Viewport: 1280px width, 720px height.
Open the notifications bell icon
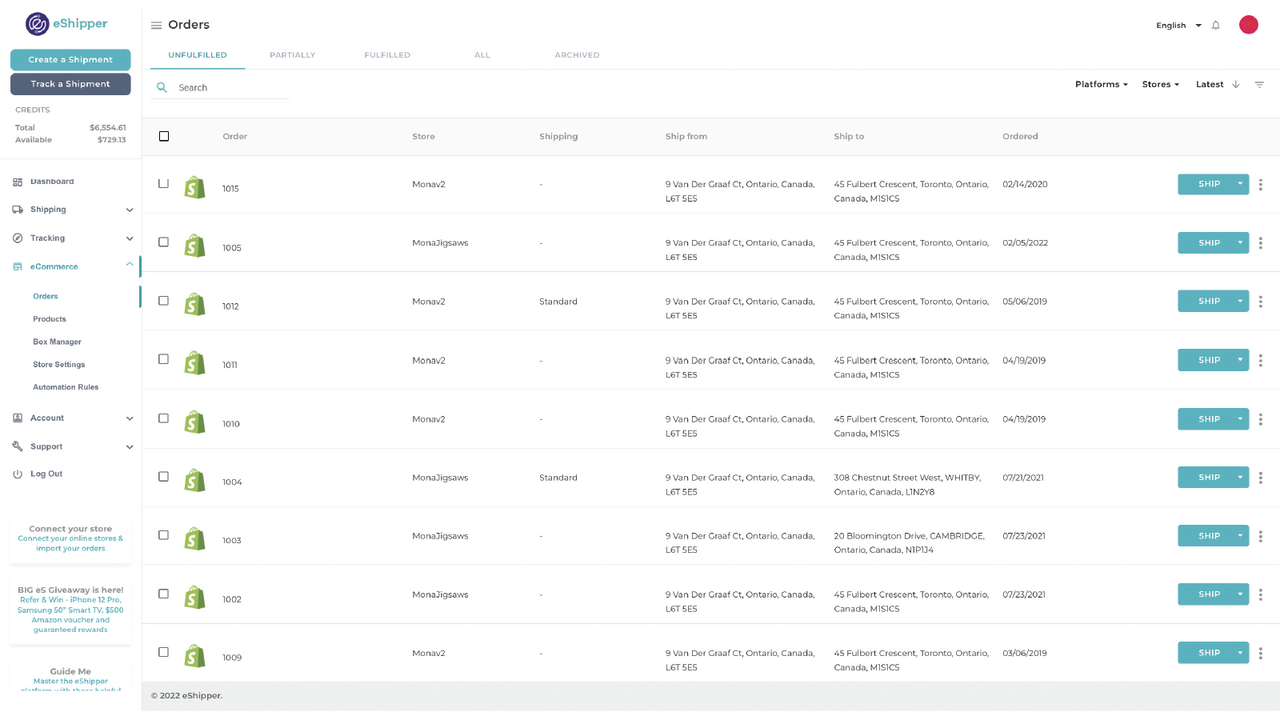[x=1216, y=25]
